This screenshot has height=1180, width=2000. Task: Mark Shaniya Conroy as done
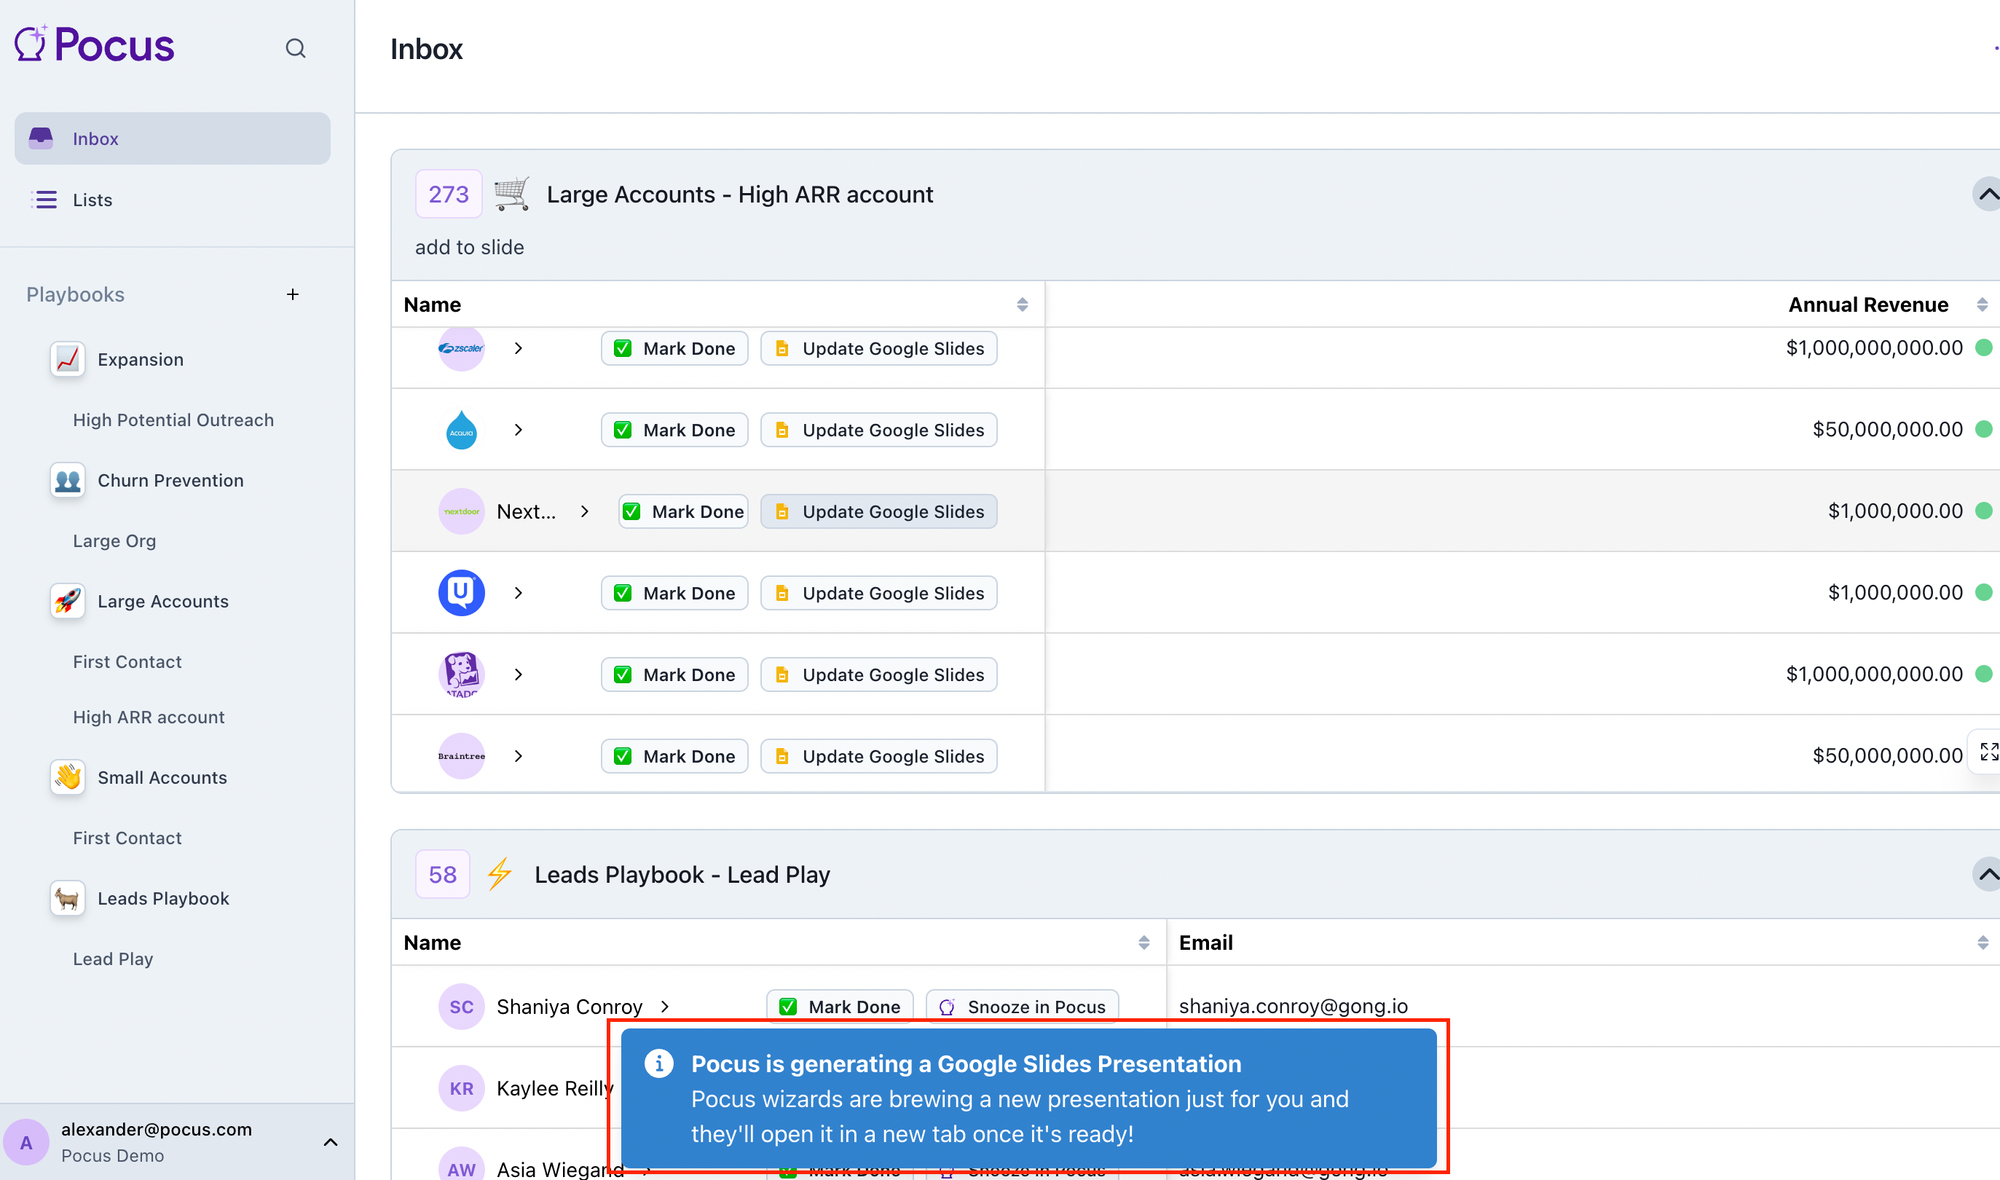coord(840,1006)
